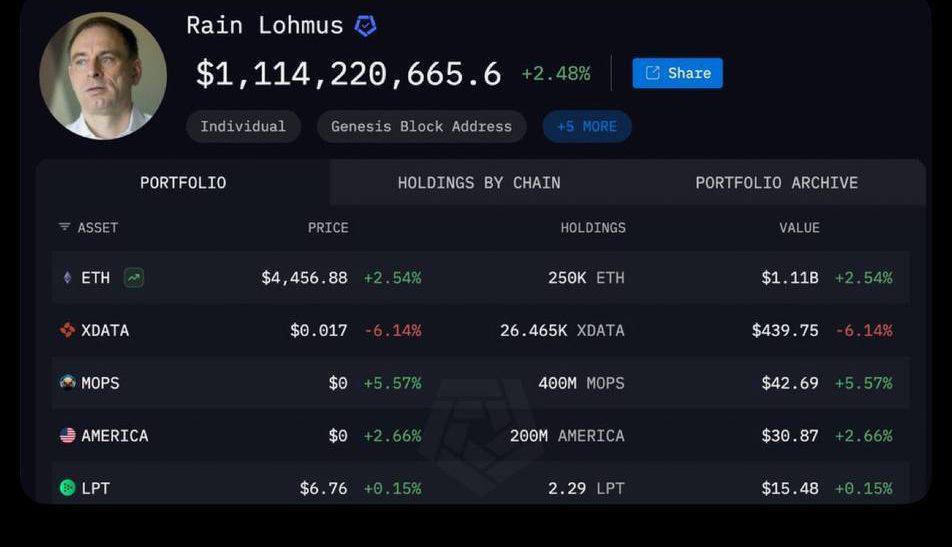Click the Genesis Block Address tag
The height and width of the screenshot is (547, 952).
(421, 126)
